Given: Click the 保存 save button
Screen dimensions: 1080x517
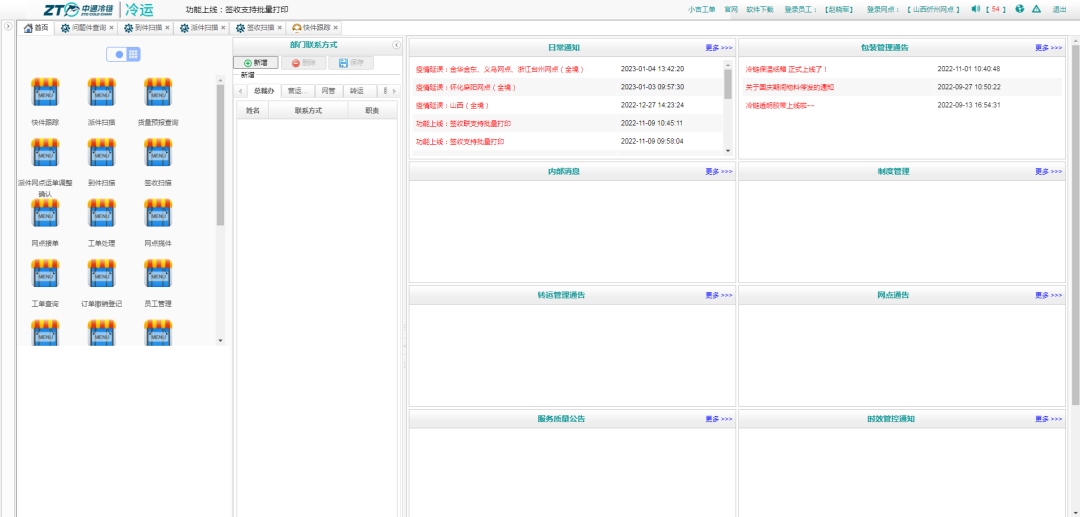Looking at the screenshot, I should click(351, 63).
